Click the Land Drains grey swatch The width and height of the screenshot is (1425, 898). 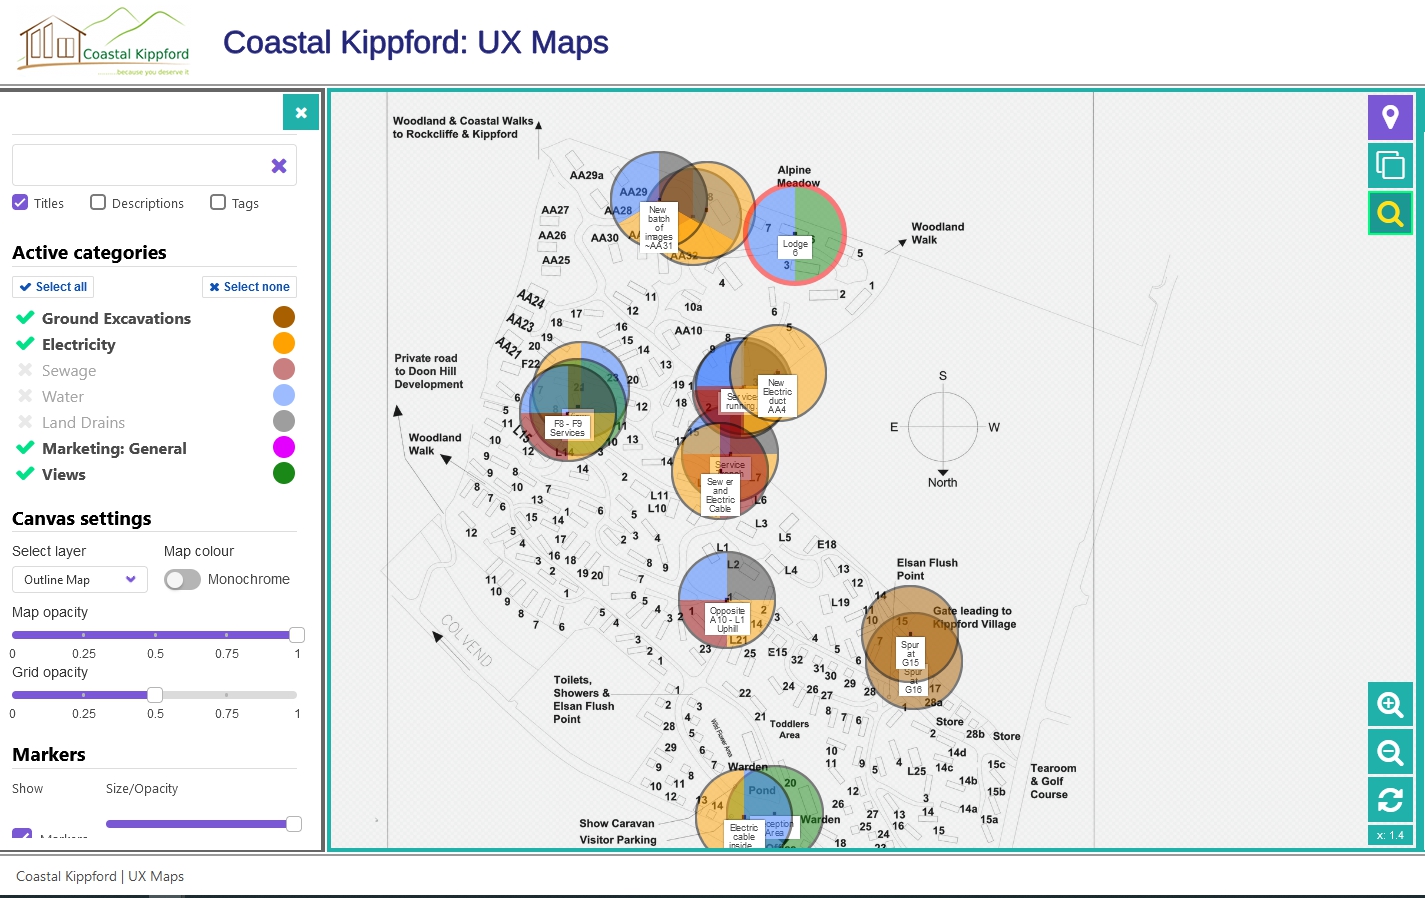point(284,421)
